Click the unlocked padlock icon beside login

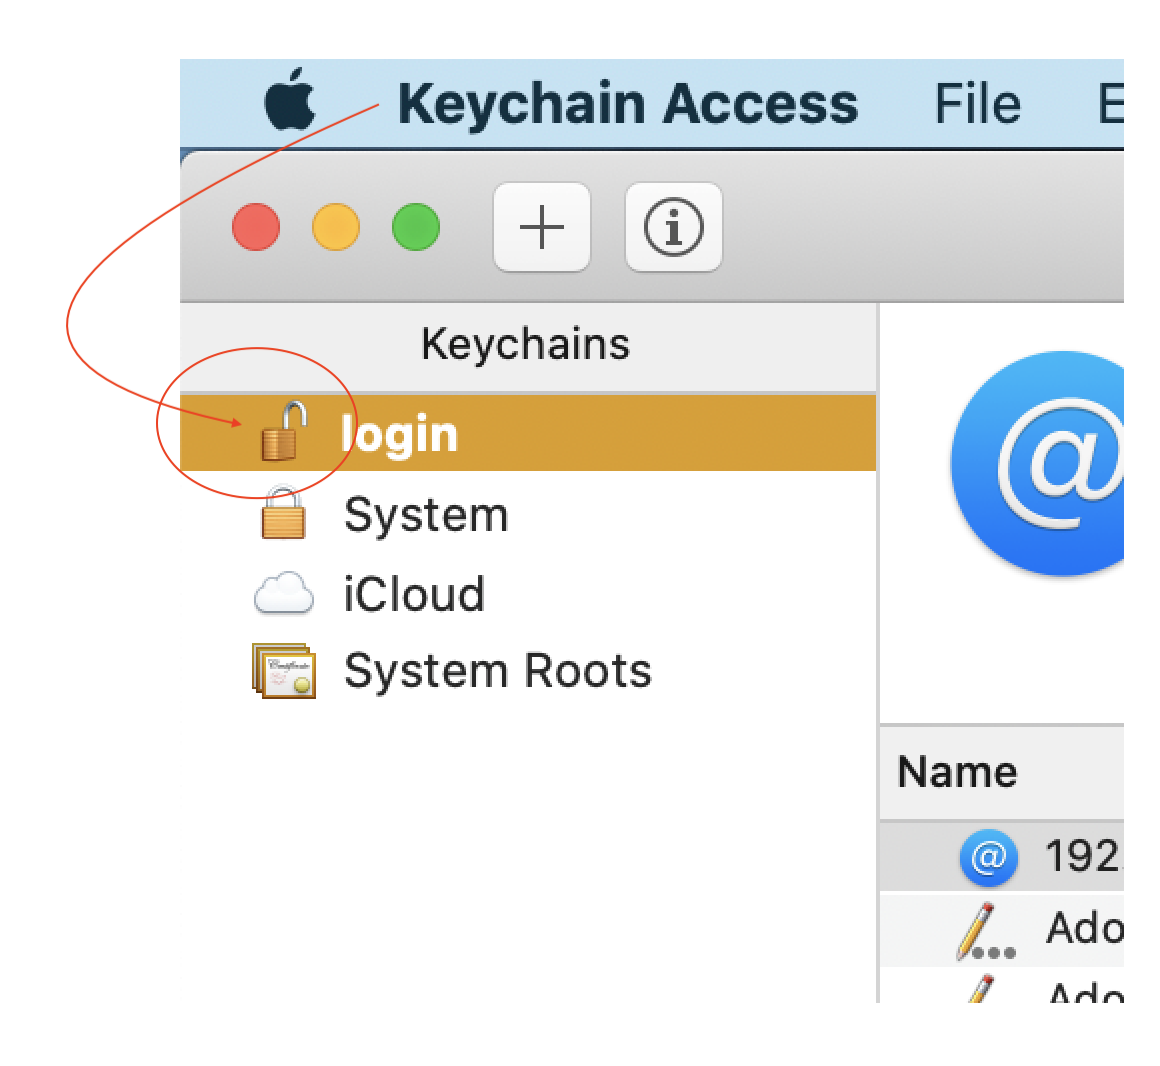coord(284,432)
